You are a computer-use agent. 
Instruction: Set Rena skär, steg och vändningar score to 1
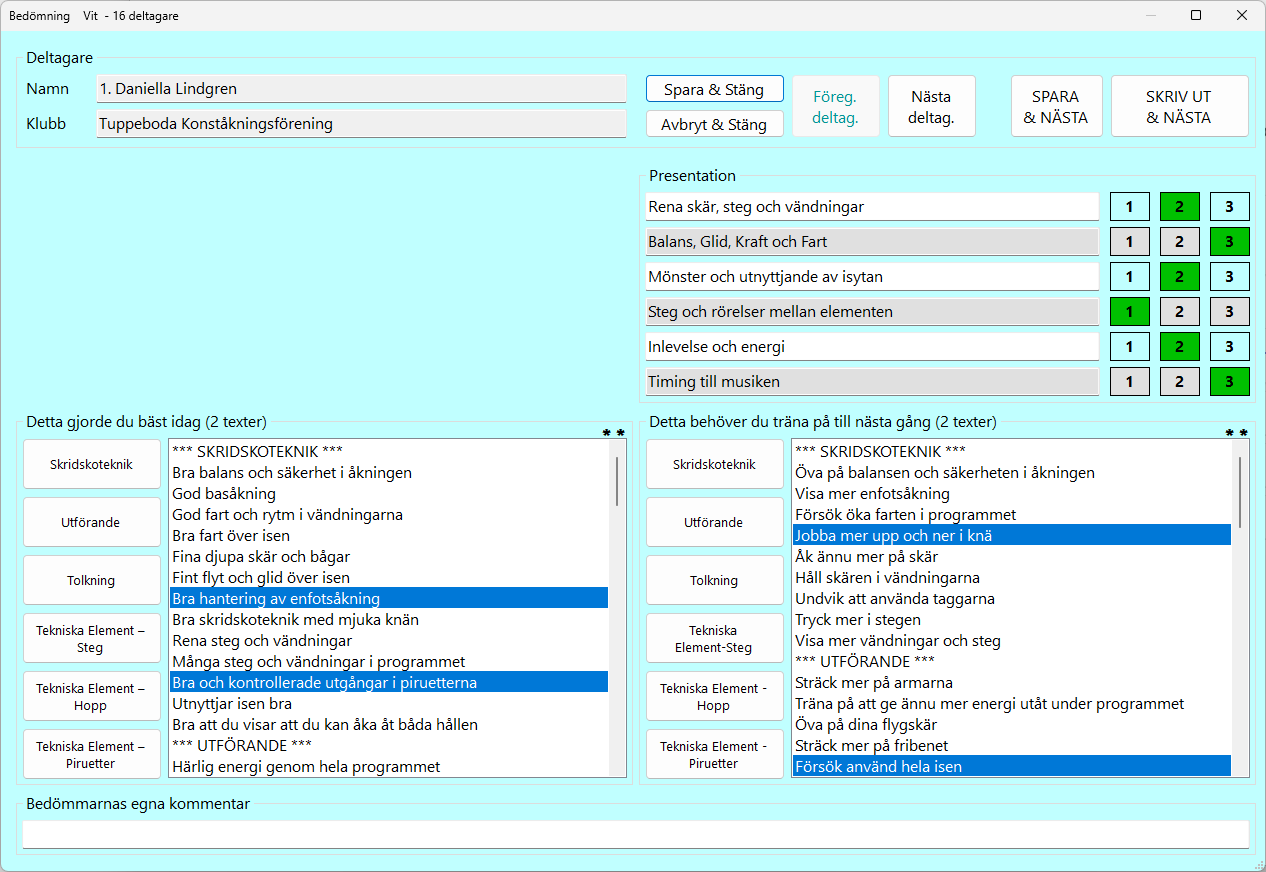pos(1130,207)
